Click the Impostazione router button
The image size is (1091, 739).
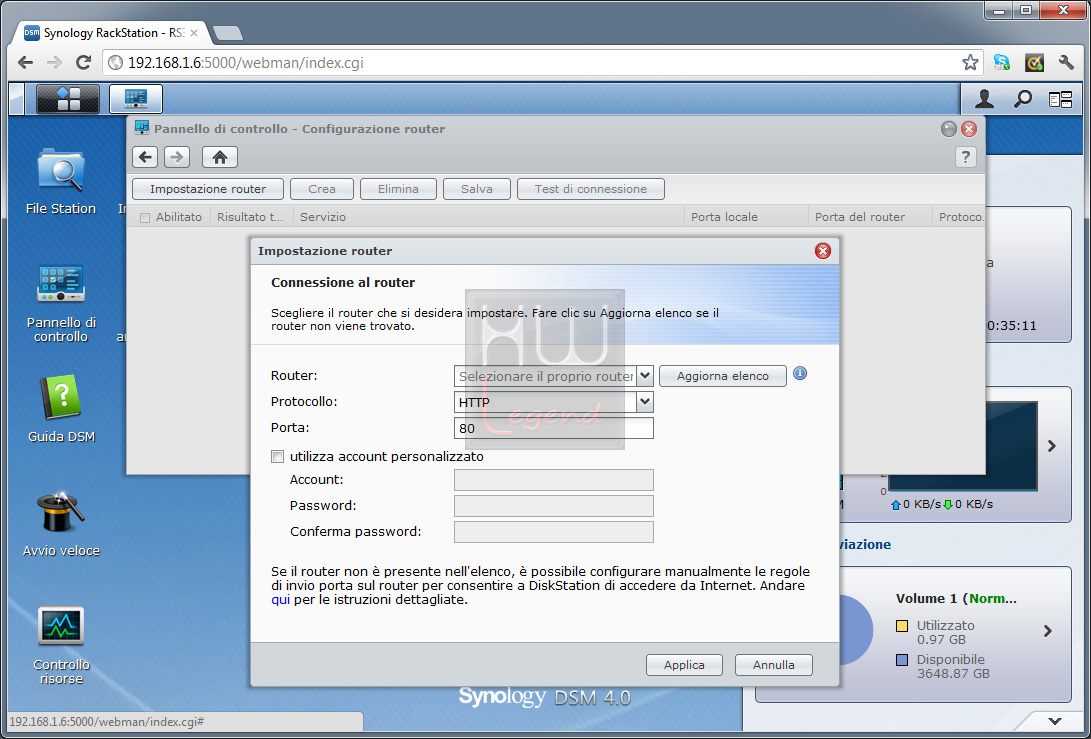tap(208, 189)
